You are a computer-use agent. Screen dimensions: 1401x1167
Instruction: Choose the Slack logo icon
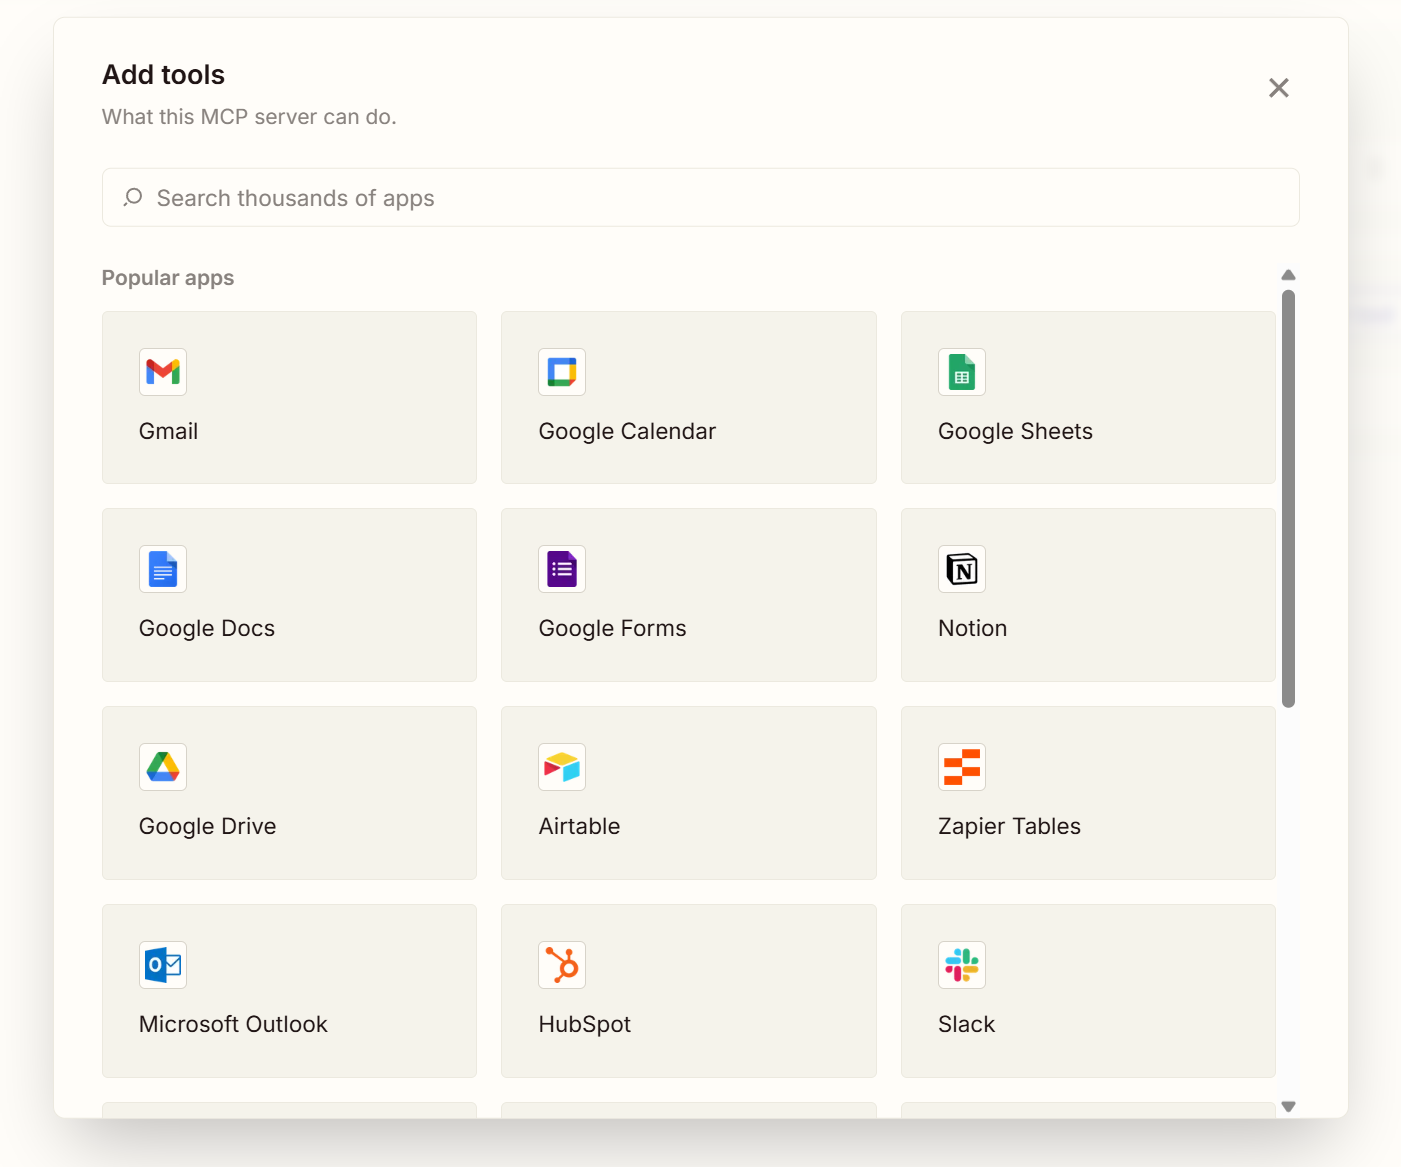tap(962, 965)
